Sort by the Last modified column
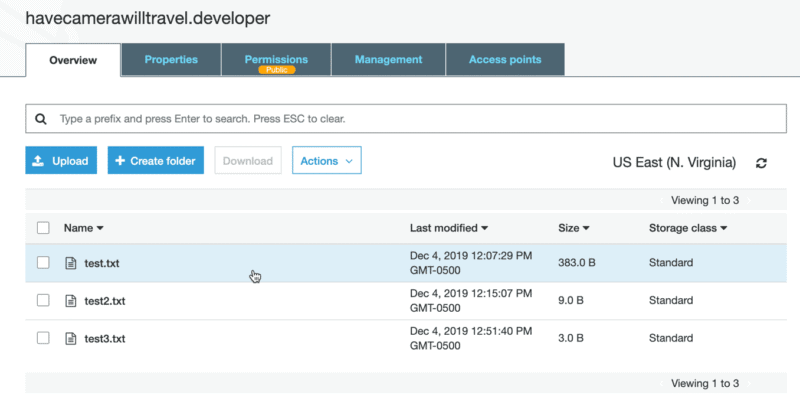800x411 pixels. (x=448, y=228)
